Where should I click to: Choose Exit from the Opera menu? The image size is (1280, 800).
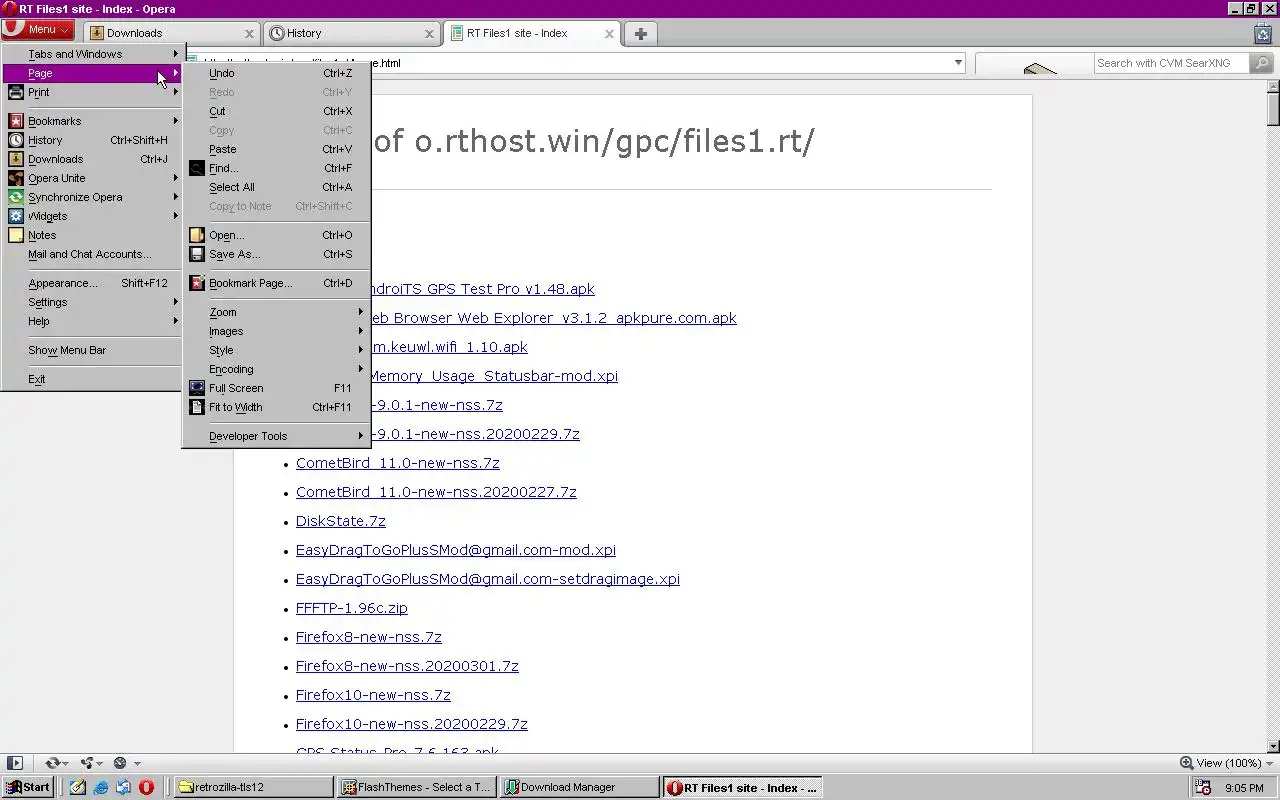pyautogui.click(x=93, y=379)
